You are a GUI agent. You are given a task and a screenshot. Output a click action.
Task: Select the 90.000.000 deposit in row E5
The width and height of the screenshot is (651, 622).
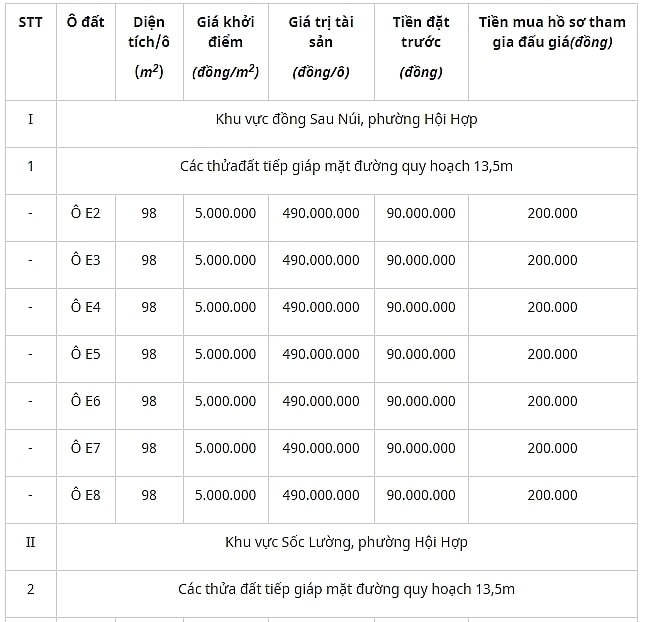(x=421, y=354)
